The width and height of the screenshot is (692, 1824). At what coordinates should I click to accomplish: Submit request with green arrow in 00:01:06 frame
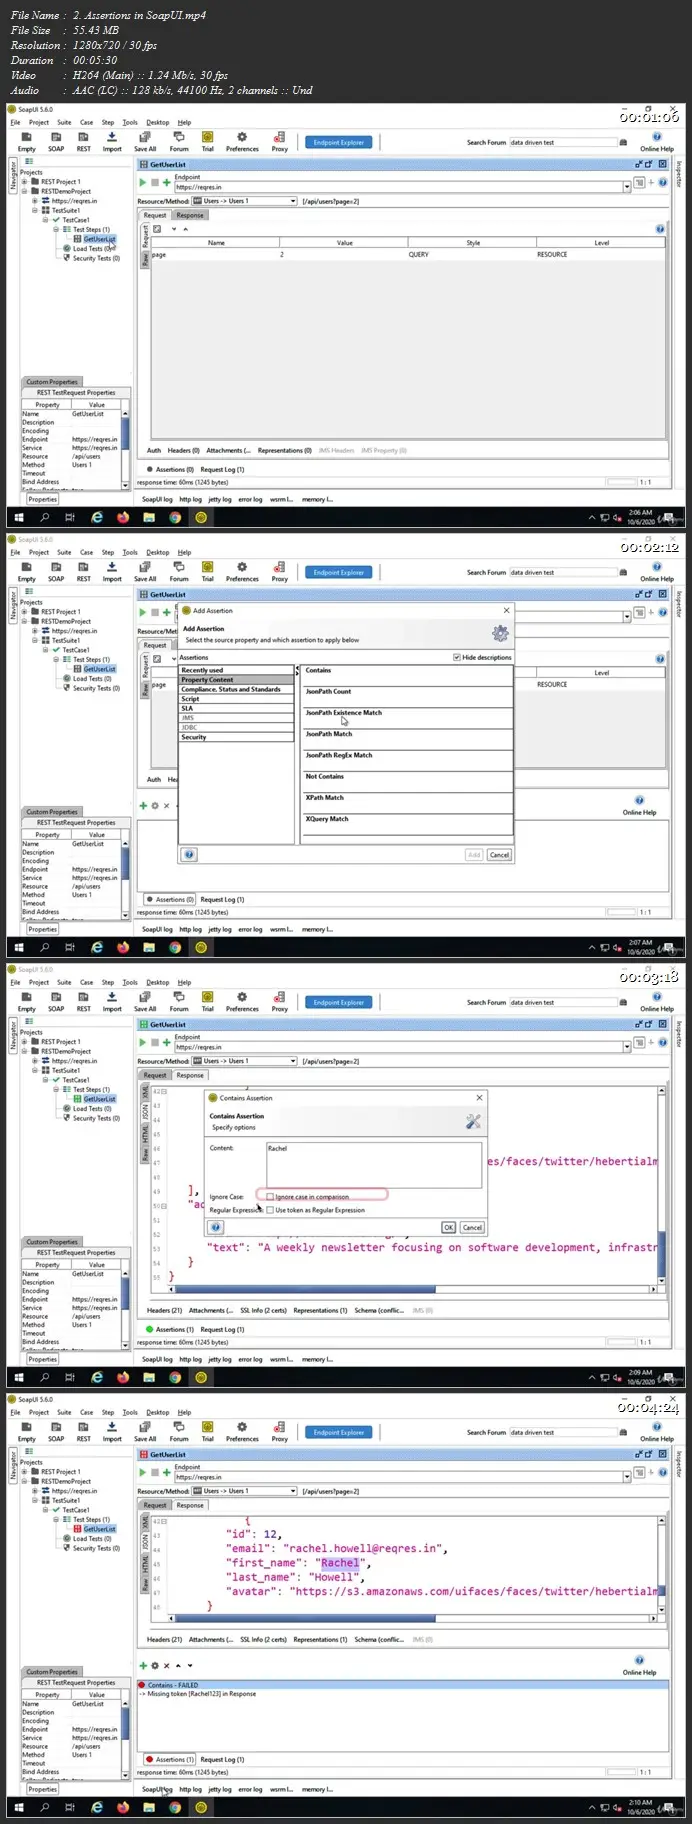tap(143, 182)
